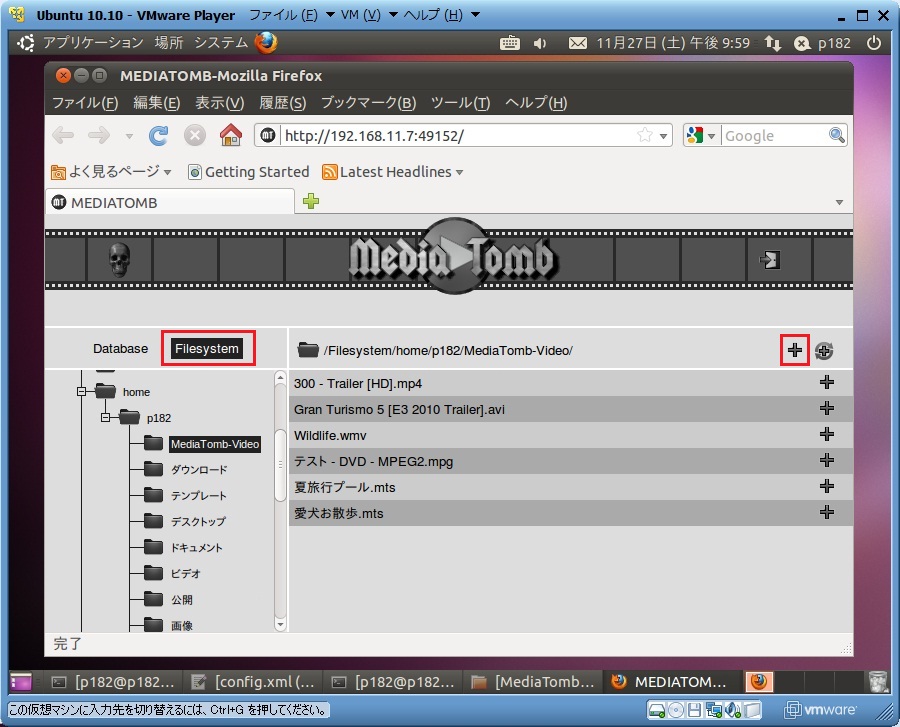Click the tree scrollbar down arrow
900x727 pixels.
coord(280,624)
